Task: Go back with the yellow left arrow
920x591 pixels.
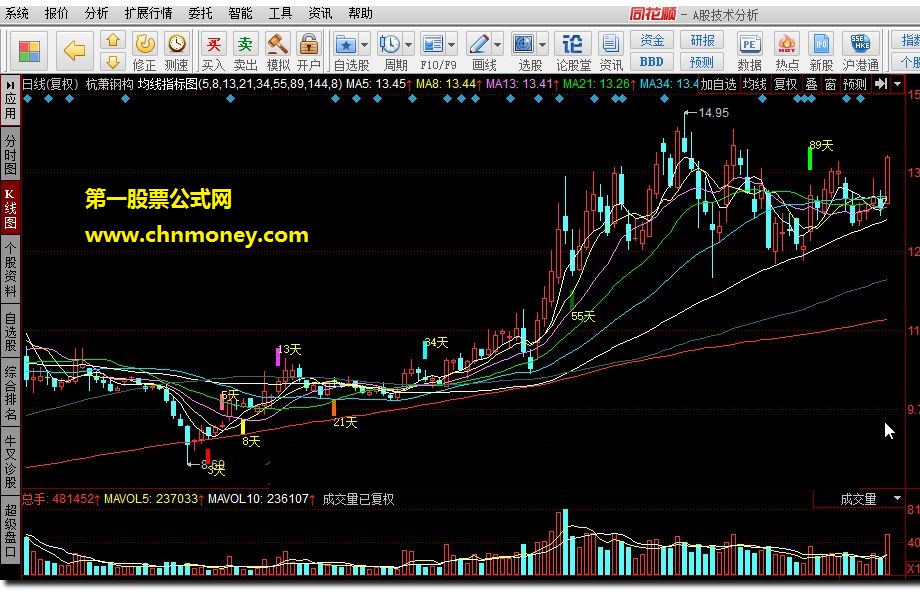Action: [75, 52]
